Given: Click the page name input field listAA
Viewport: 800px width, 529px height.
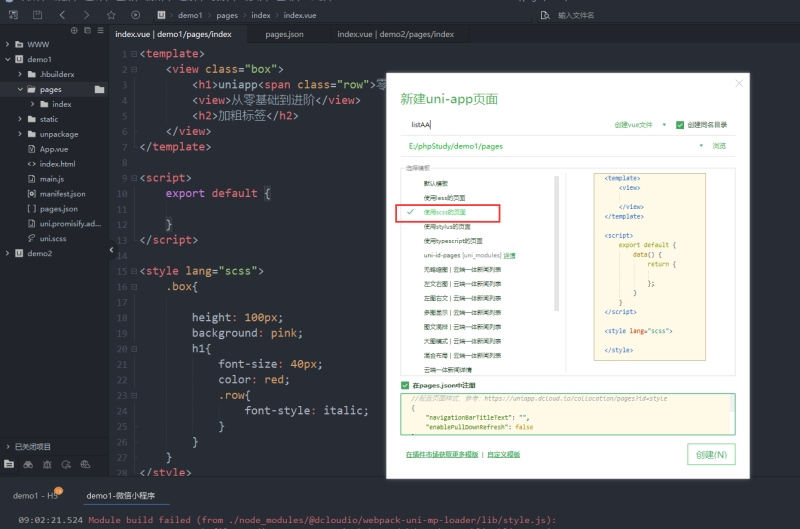Looking at the screenshot, I should 507,124.
